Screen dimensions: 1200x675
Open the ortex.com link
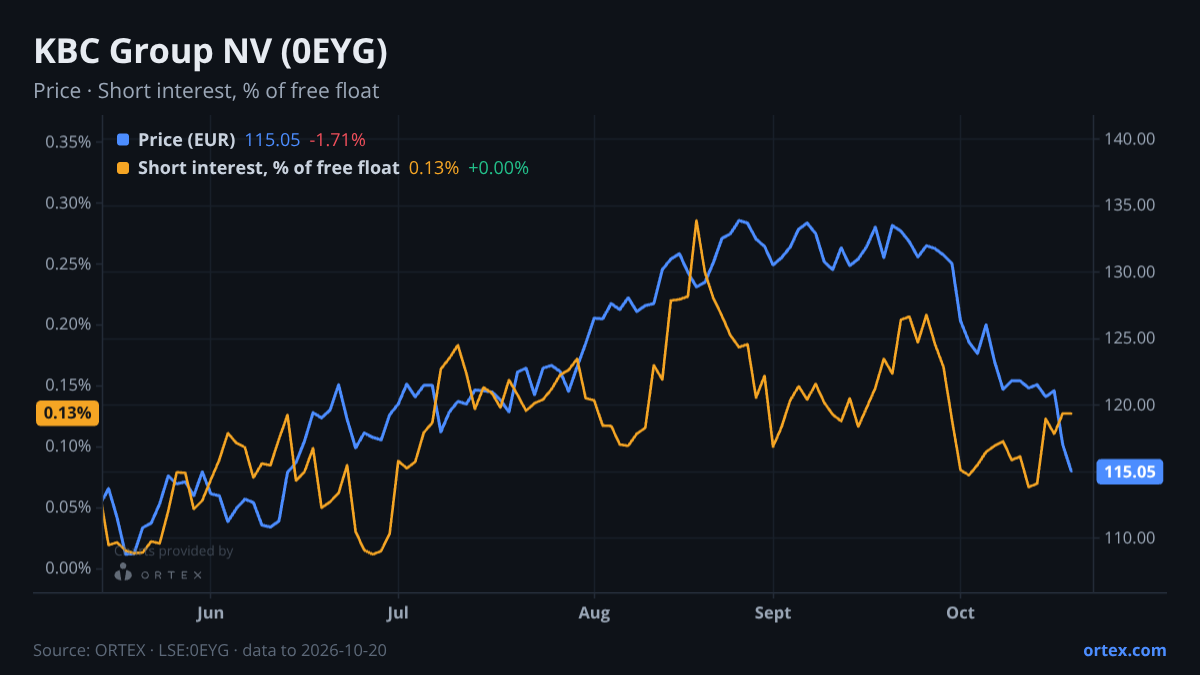1125,650
